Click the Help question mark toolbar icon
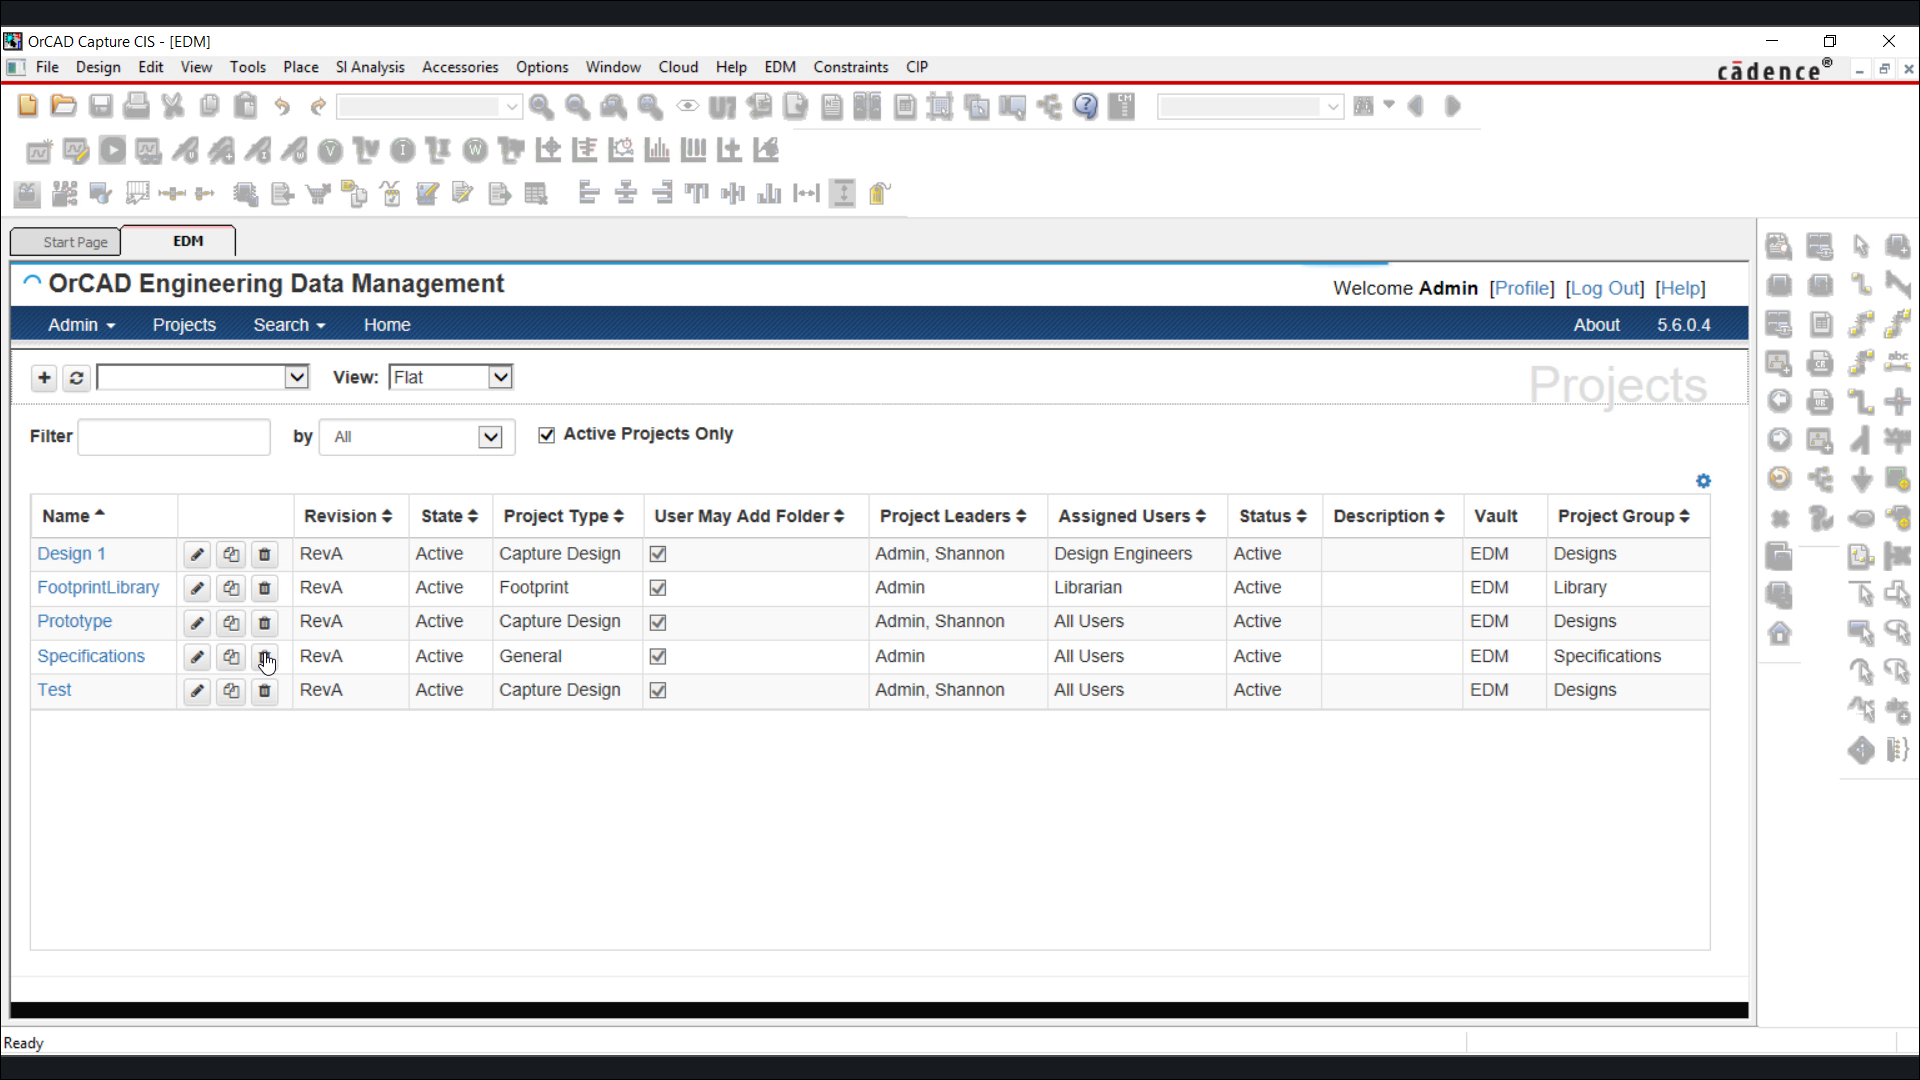This screenshot has height=1080, width=1920. coord(1086,106)
